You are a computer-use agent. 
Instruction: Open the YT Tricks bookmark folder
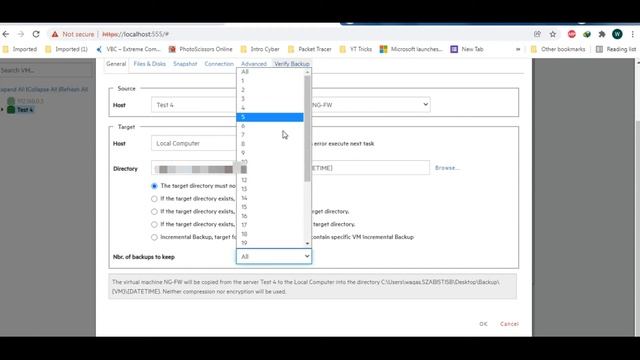tap(356, 49)
